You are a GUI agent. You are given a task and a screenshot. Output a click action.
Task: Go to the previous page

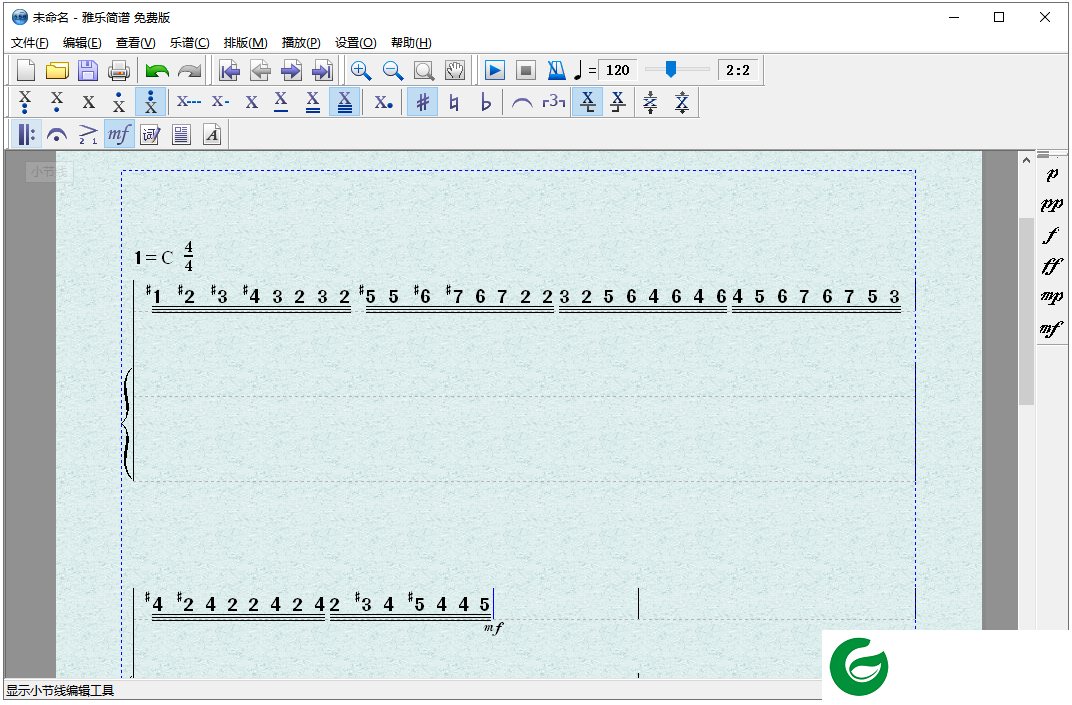click(x=260, y=70)
